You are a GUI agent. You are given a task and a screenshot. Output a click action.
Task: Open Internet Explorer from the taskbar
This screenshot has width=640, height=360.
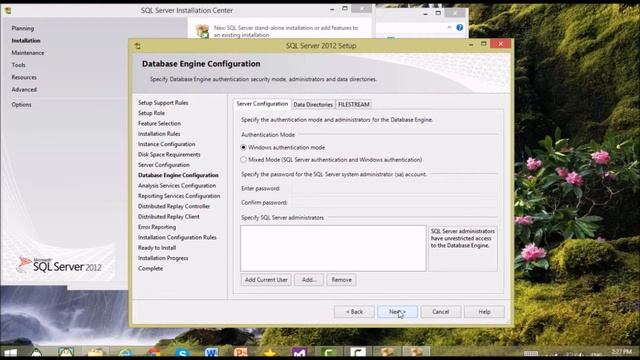[125, 353]
